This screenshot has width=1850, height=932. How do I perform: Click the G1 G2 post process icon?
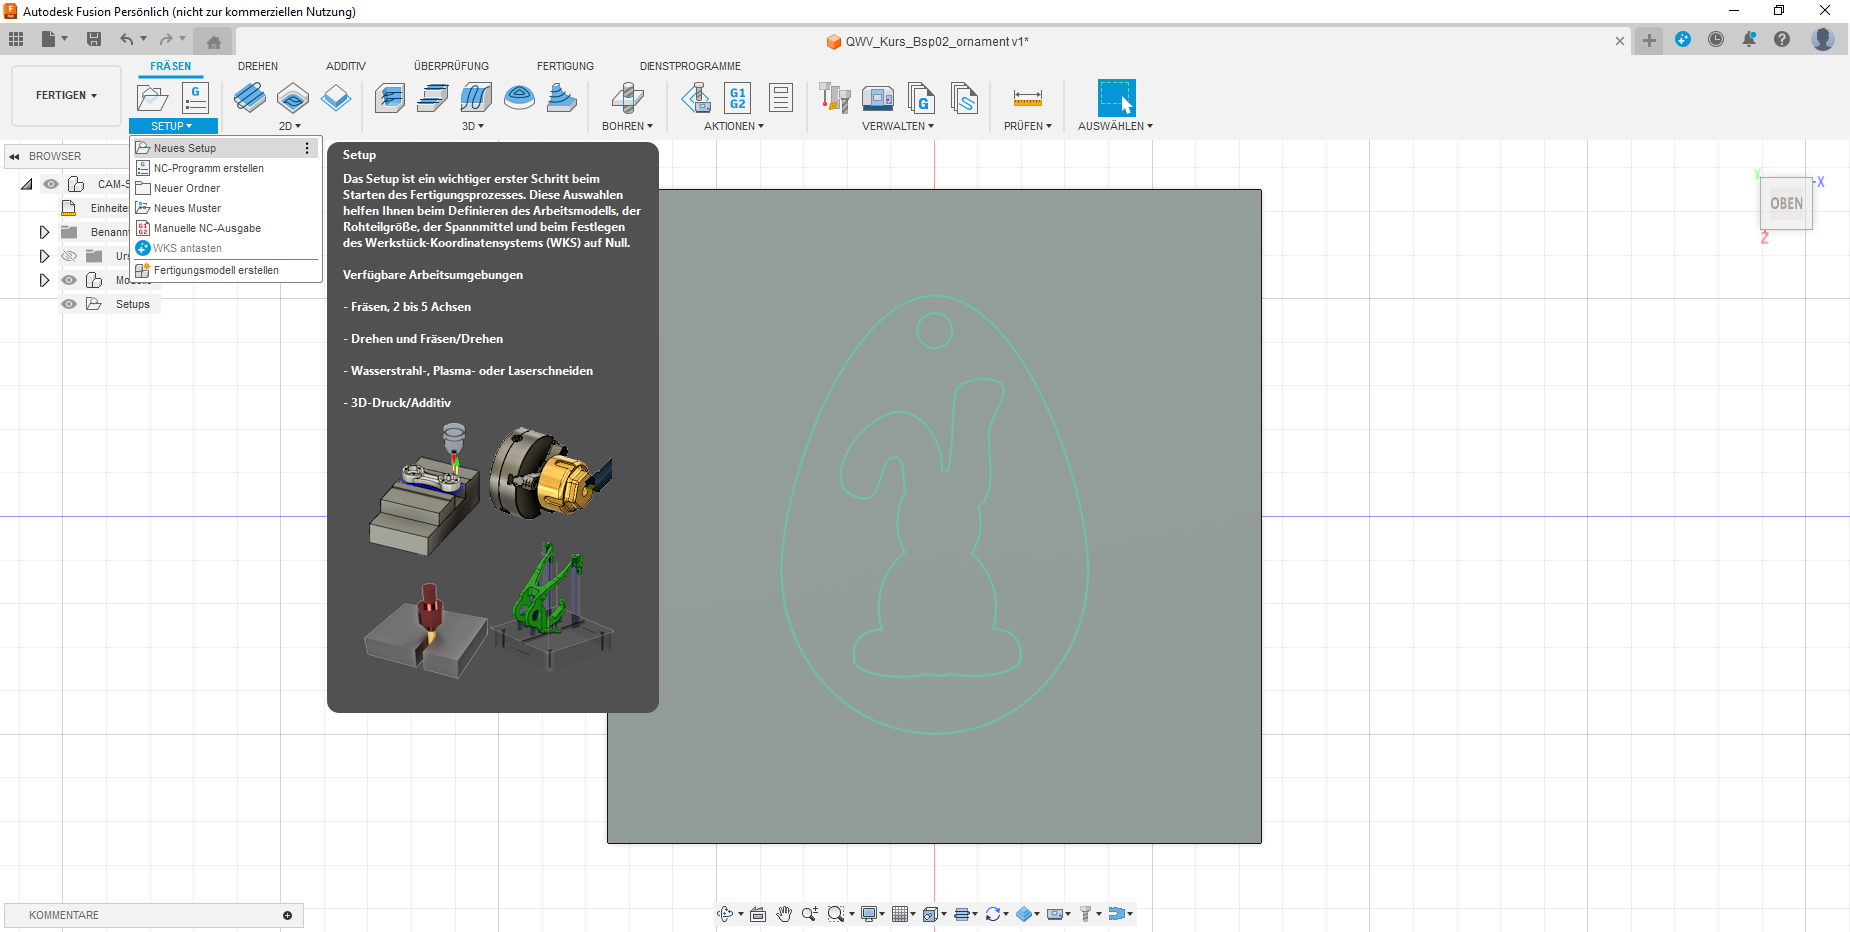[737, 98]
